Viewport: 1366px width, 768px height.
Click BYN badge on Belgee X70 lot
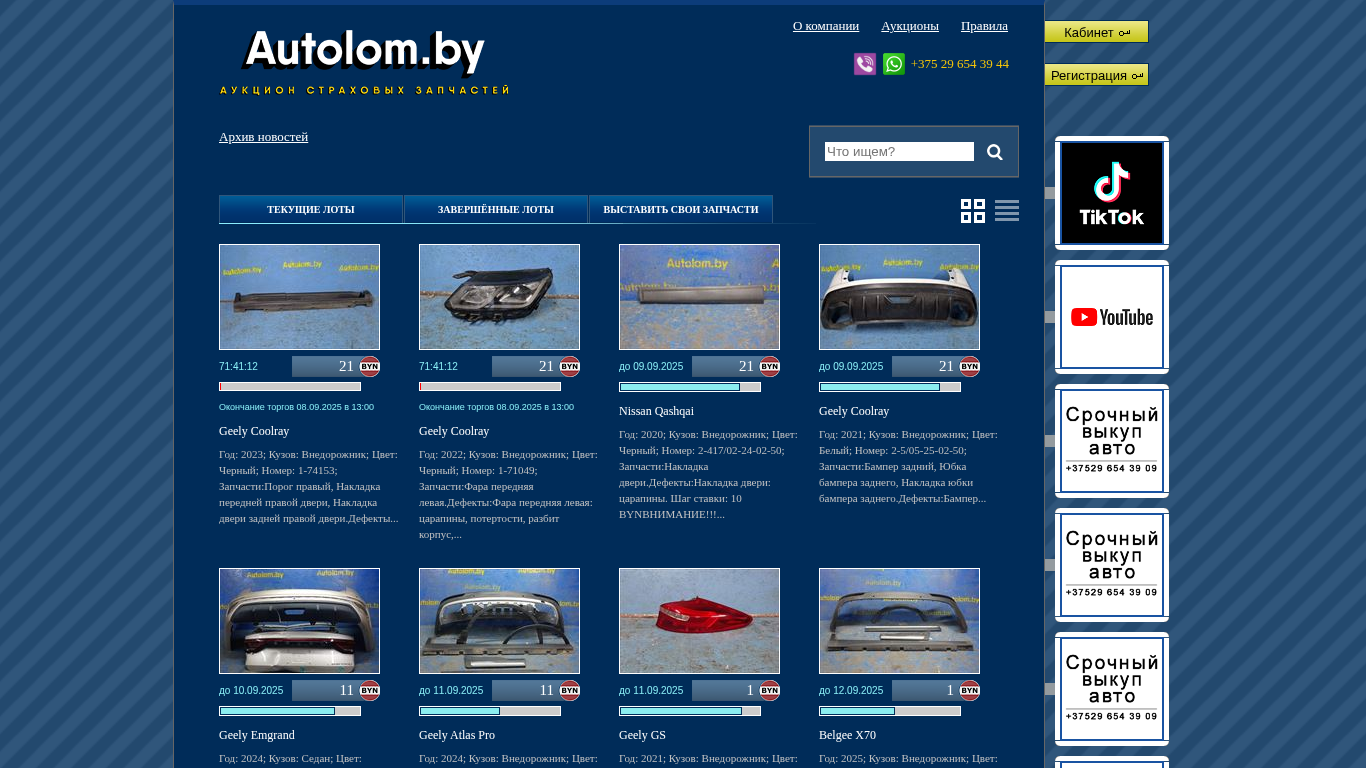point(970,691)
